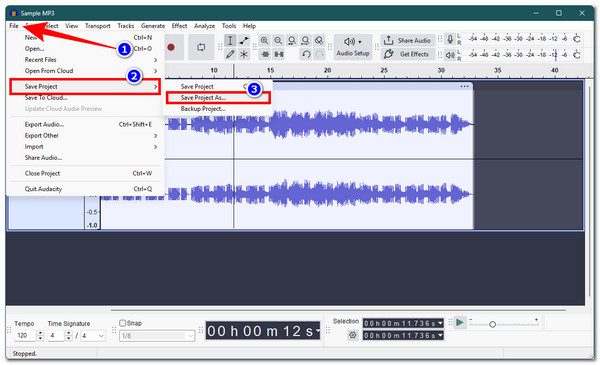Toggle the Loop playback button
Screen dimensions: 600x365
[201, 47]
